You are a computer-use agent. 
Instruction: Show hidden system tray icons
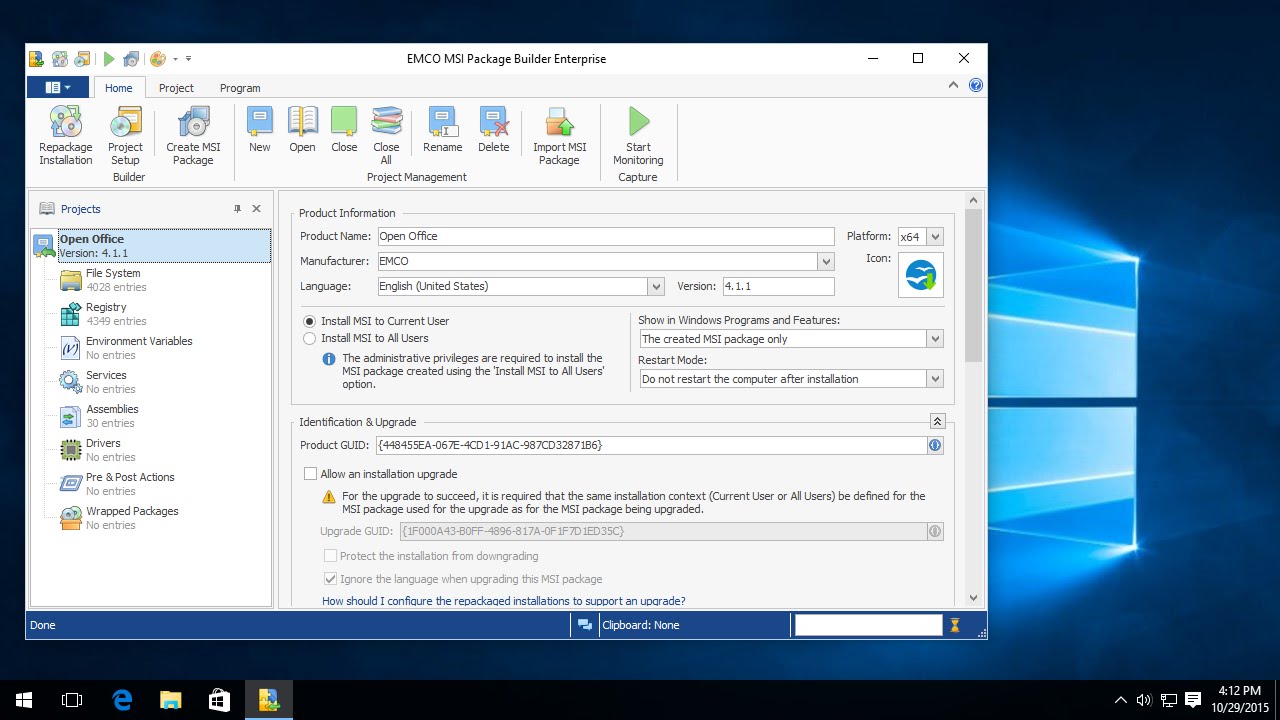tap(1120, 700)
